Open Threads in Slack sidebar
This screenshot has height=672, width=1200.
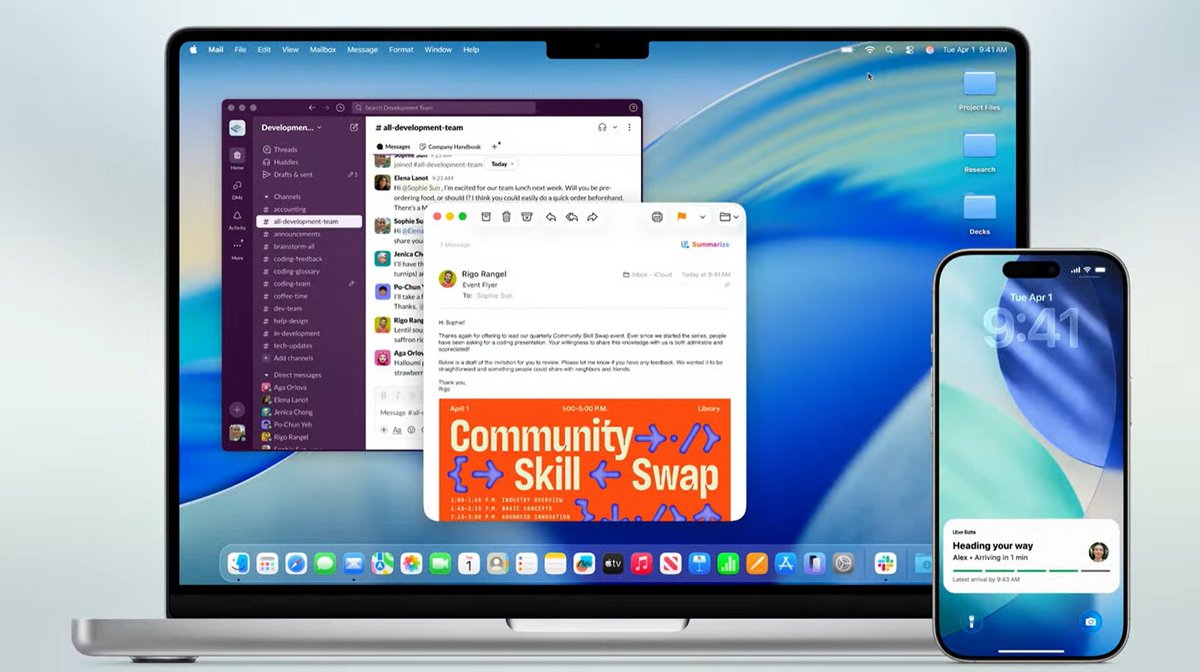[280, 149]
